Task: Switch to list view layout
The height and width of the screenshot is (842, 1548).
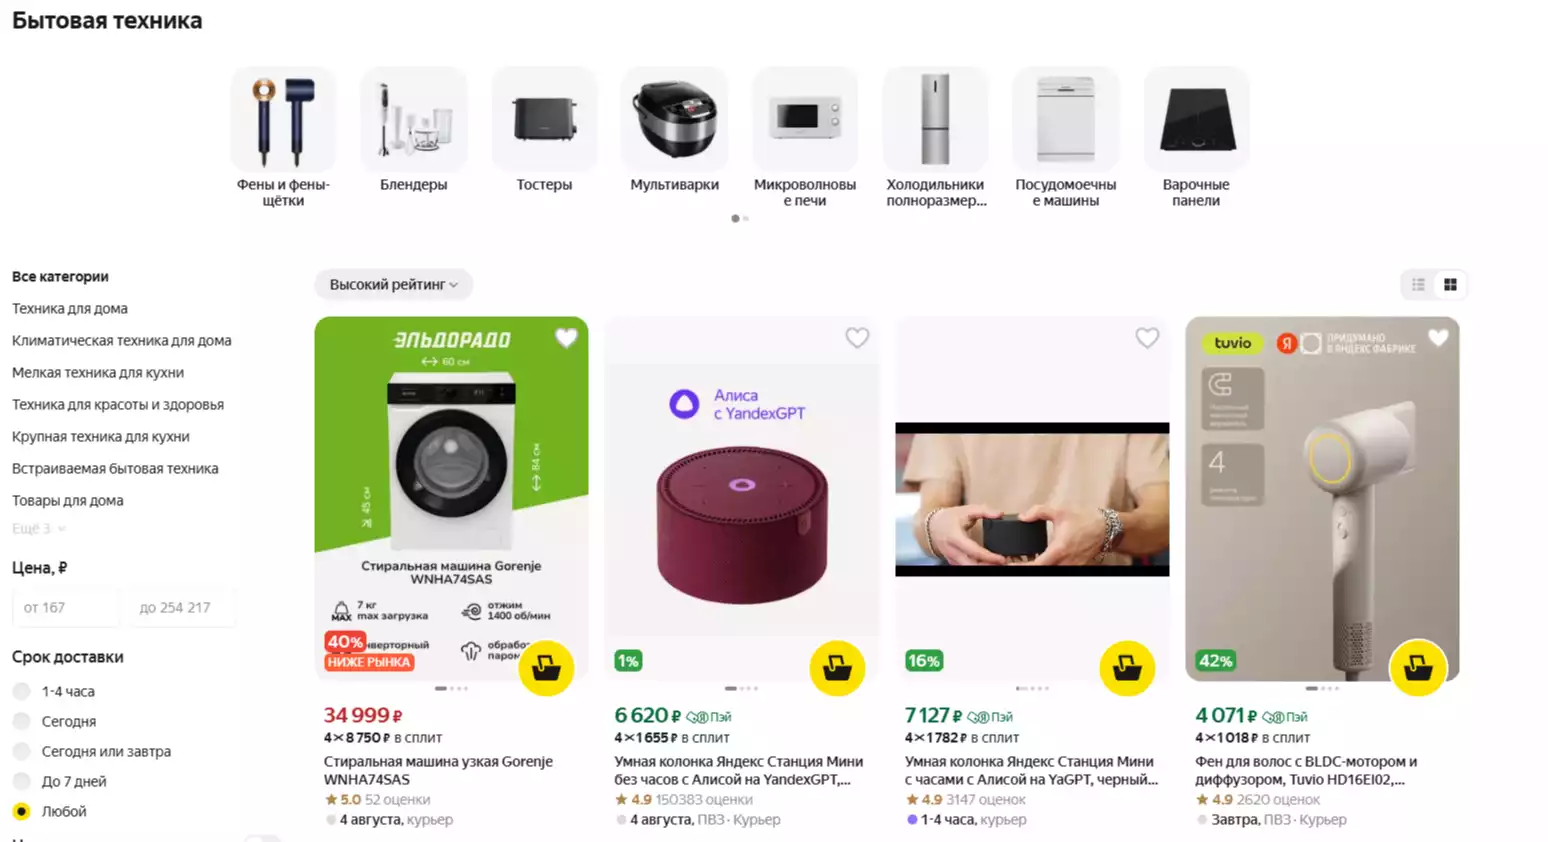Action: click(x=1418, y=285)
